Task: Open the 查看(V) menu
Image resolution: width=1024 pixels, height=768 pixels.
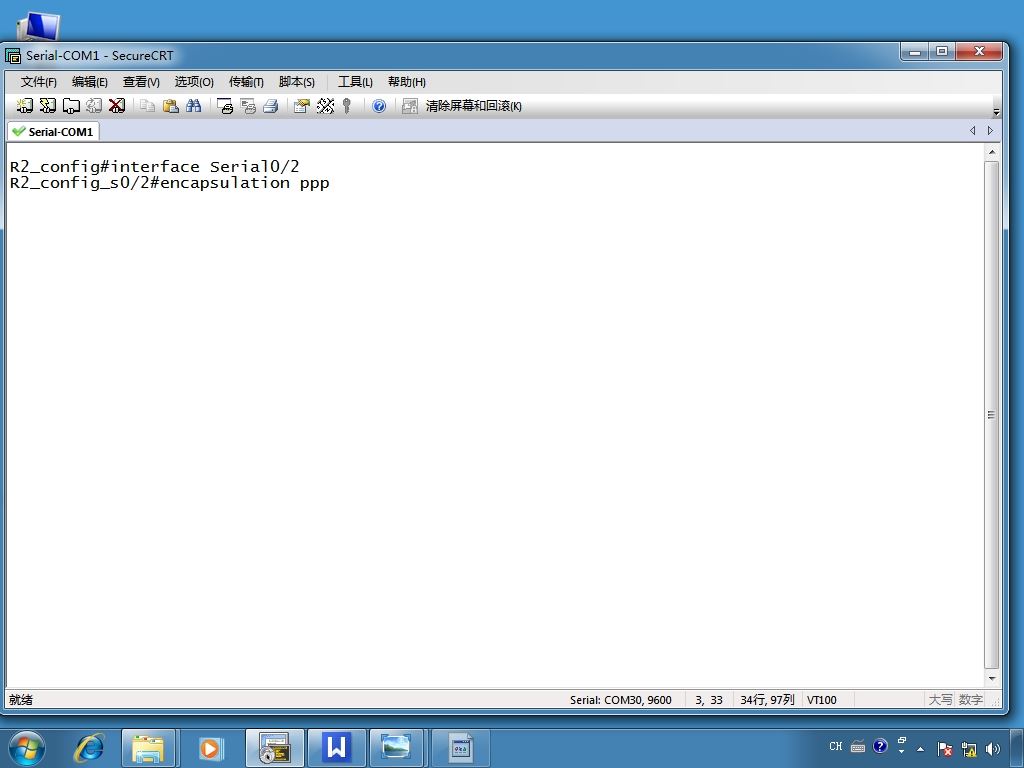Action: click(141, 82)
